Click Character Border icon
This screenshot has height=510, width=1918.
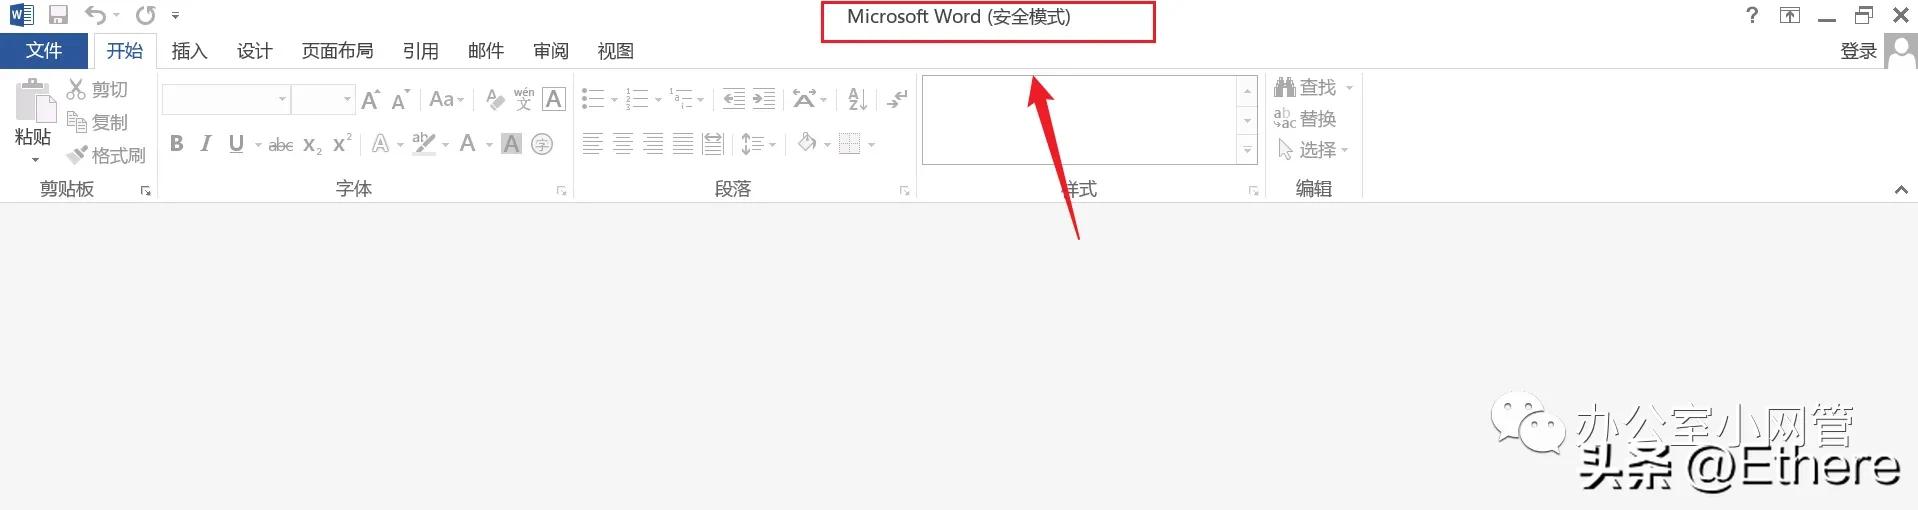pyautogui.click(x=554, y=99)
